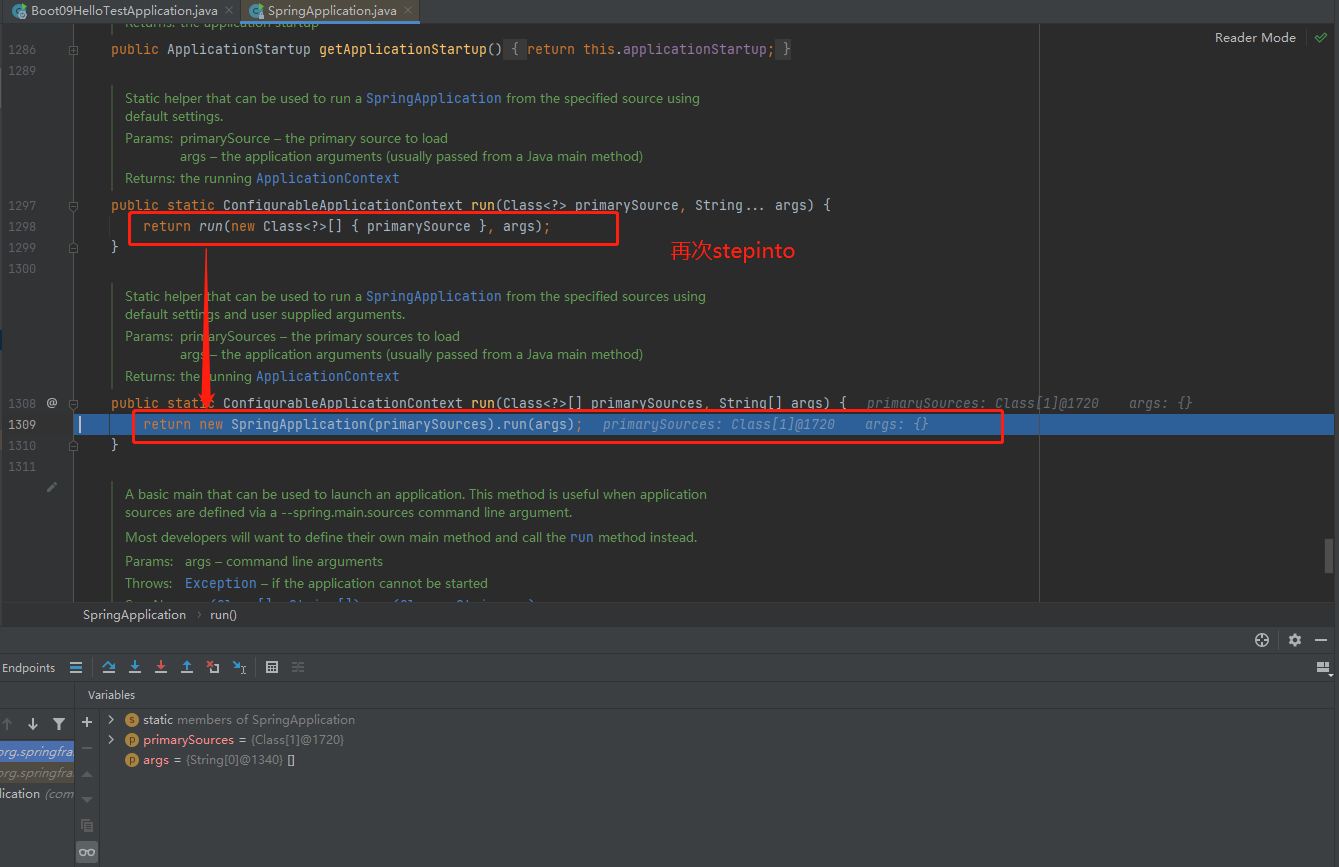The image size is (1339, 867).
Task: Click run() breadcrumb item
Action: click(x=223, y=615)
